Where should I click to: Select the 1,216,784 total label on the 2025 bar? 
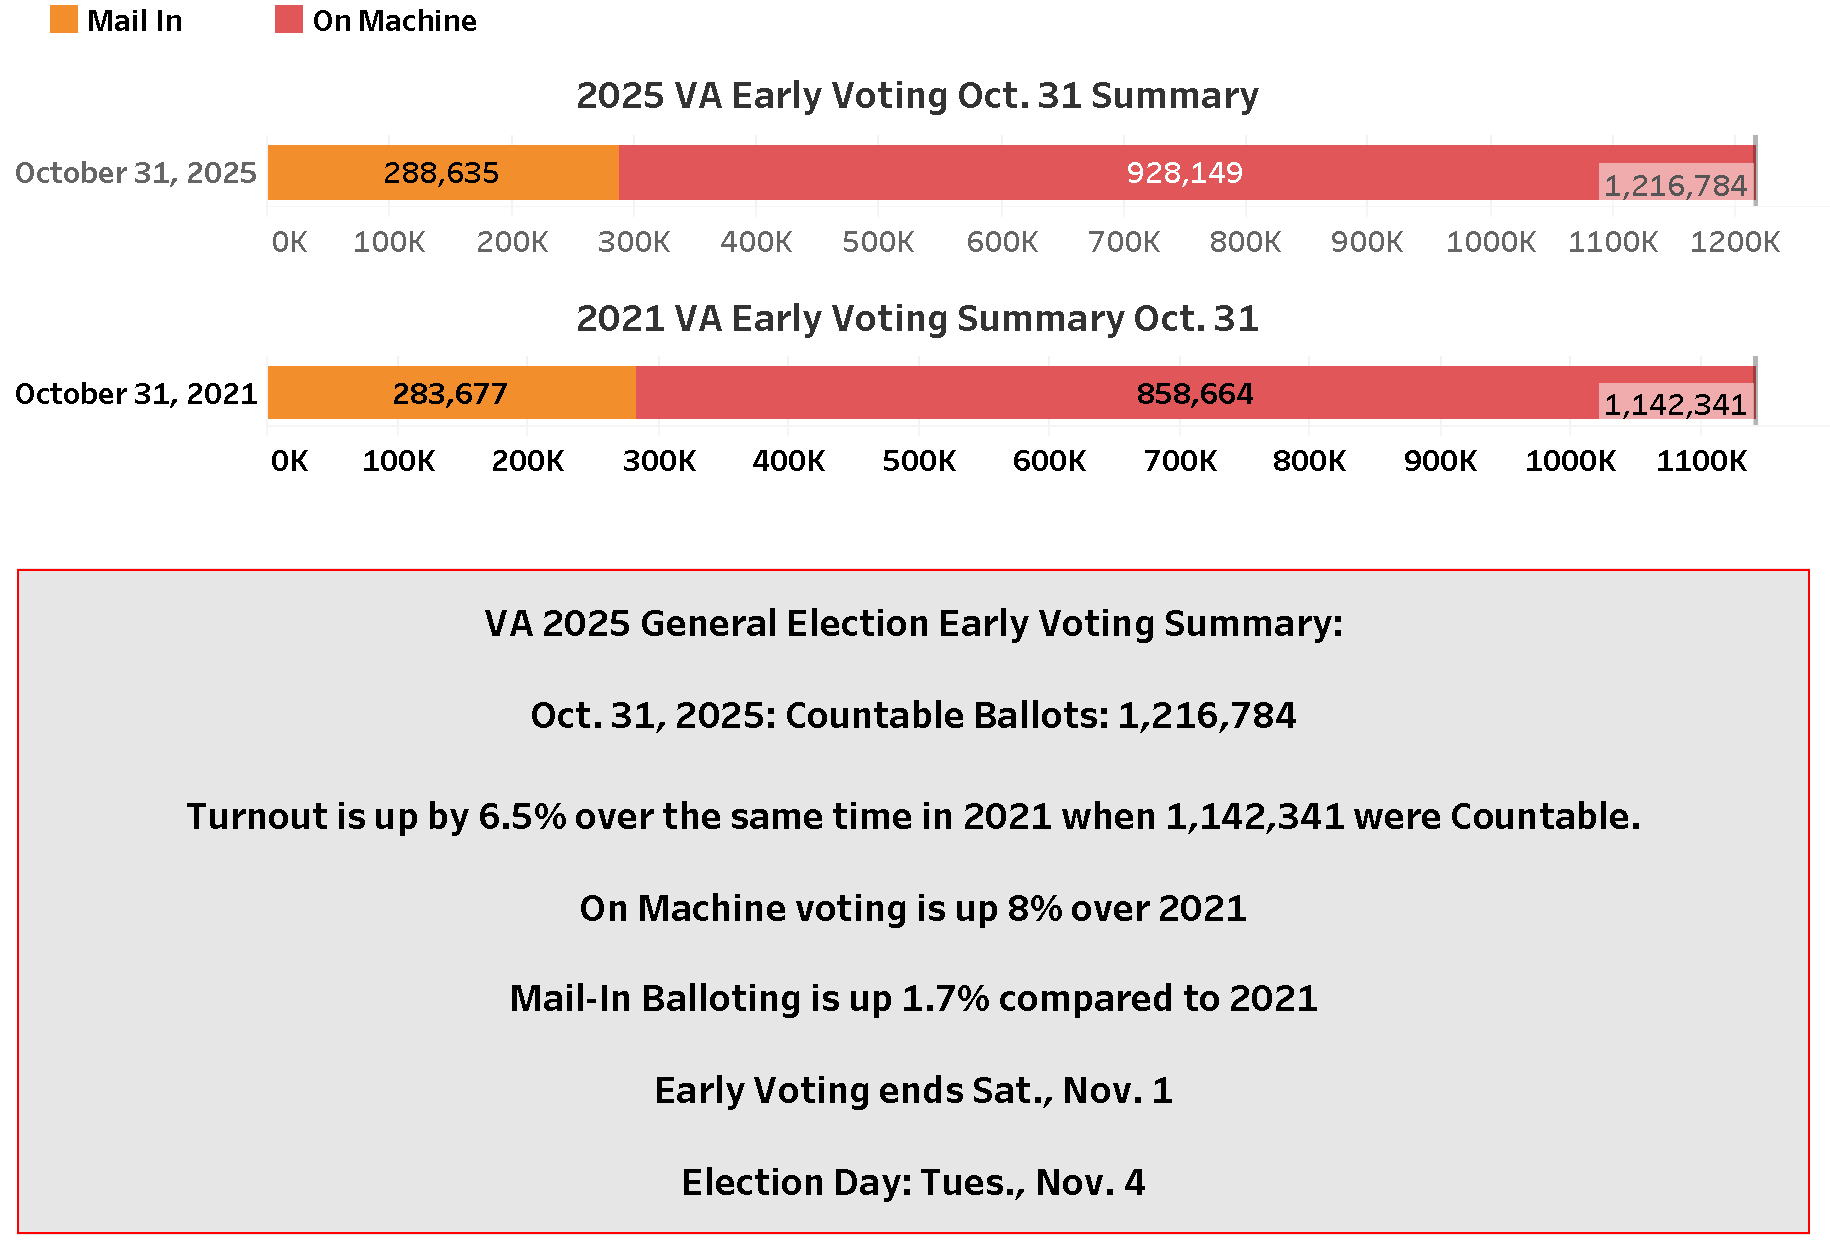[1675, 185]
